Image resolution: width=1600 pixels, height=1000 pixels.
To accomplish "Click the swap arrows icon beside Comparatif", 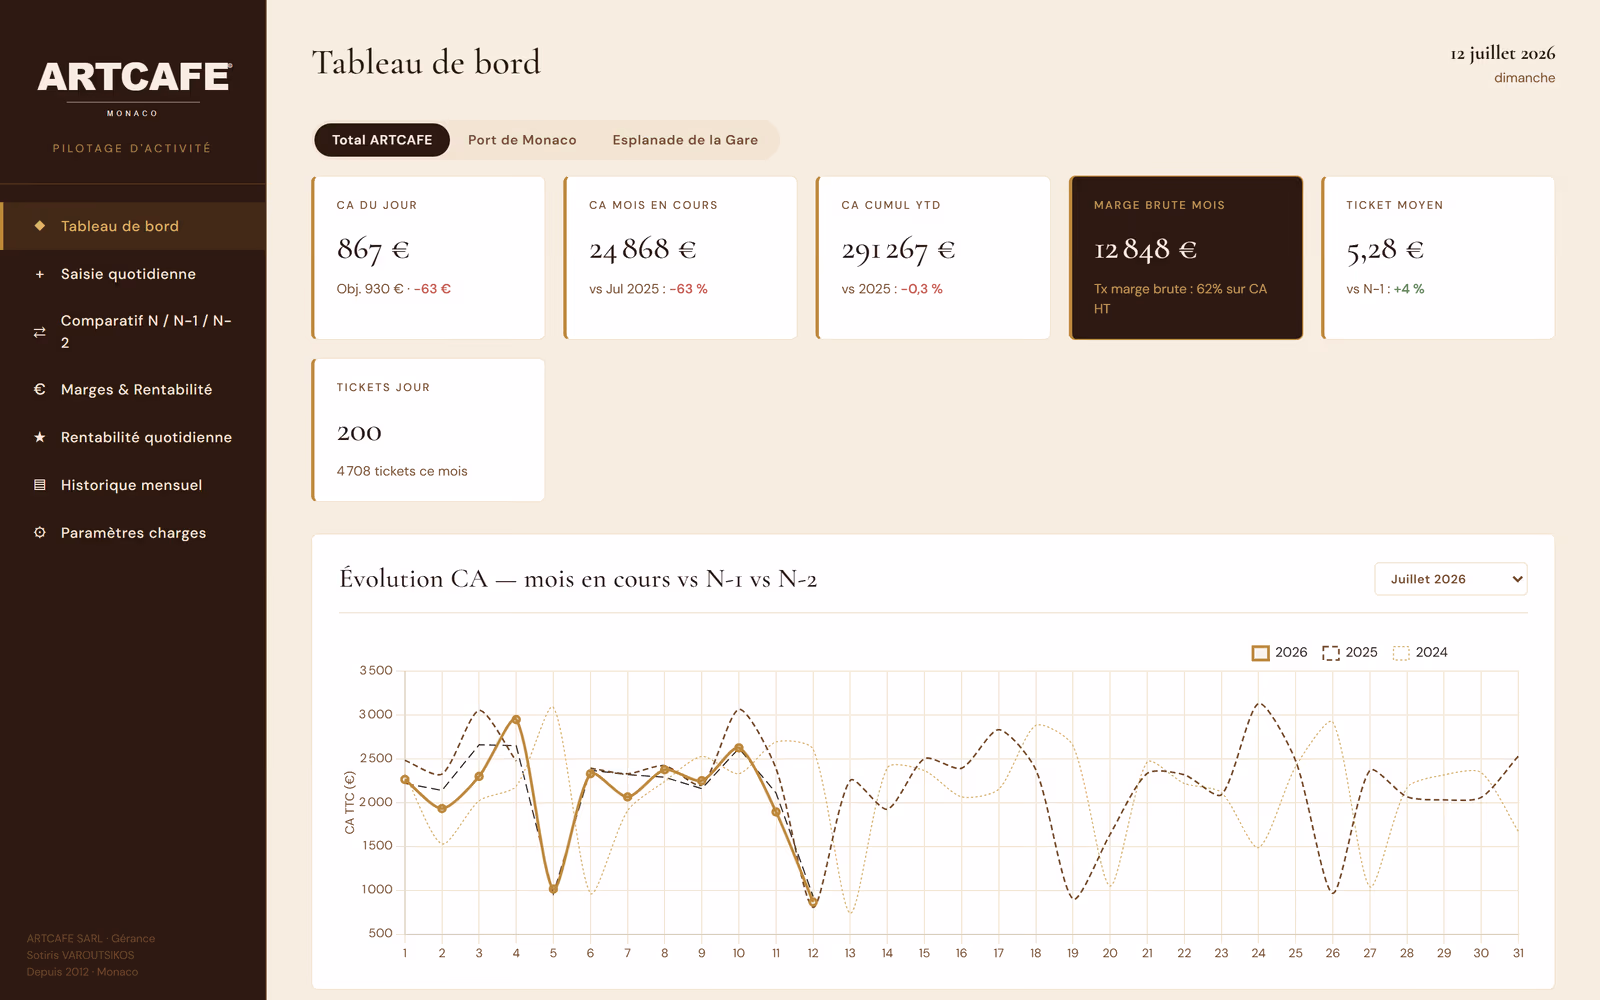I will click(x=40, y=332).
